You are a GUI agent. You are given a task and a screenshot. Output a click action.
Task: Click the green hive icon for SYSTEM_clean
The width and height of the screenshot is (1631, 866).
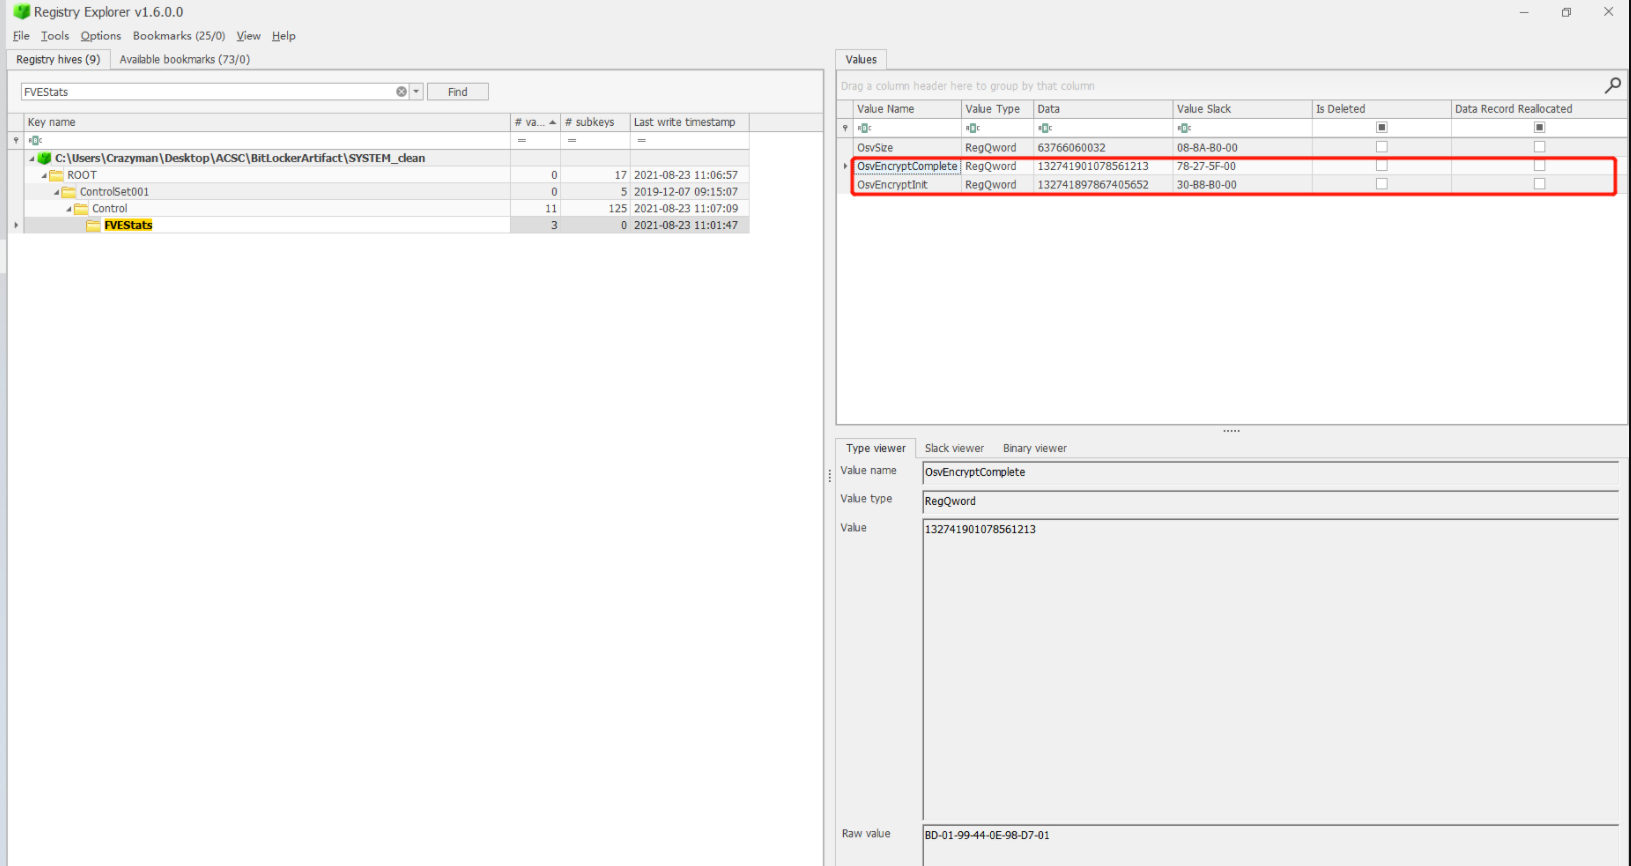coord(44,158)
